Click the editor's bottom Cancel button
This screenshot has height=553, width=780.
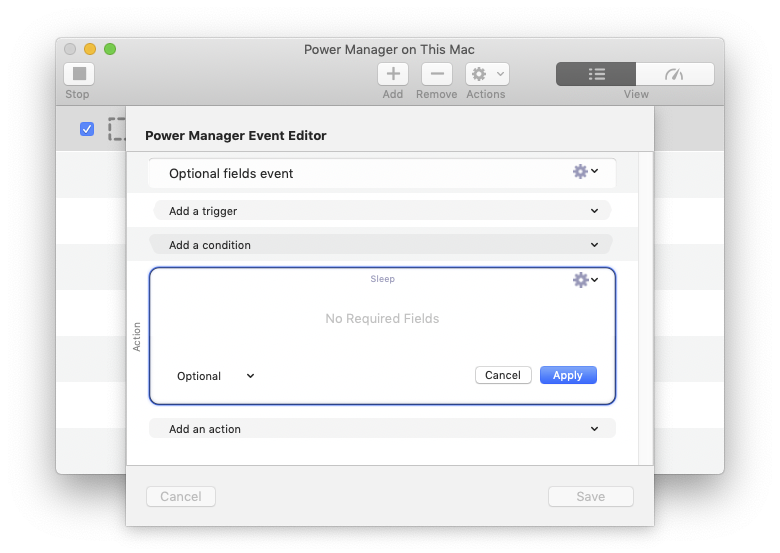point(181,496)
